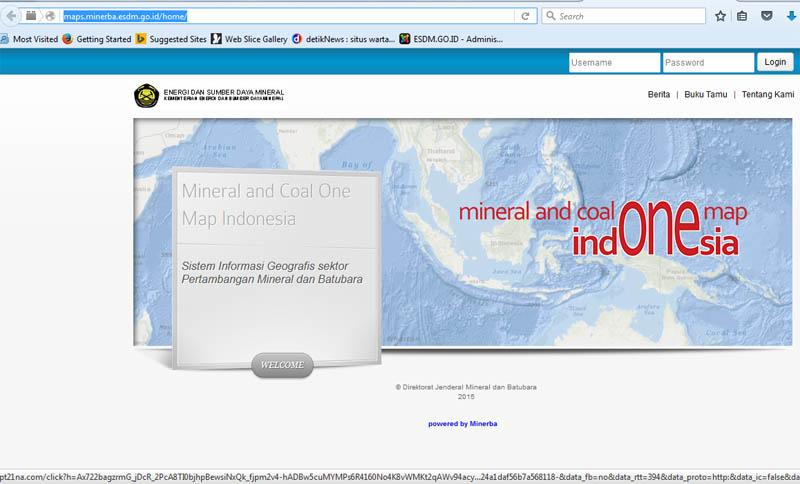Click the Pocket save icon

[x=767, y=16]
